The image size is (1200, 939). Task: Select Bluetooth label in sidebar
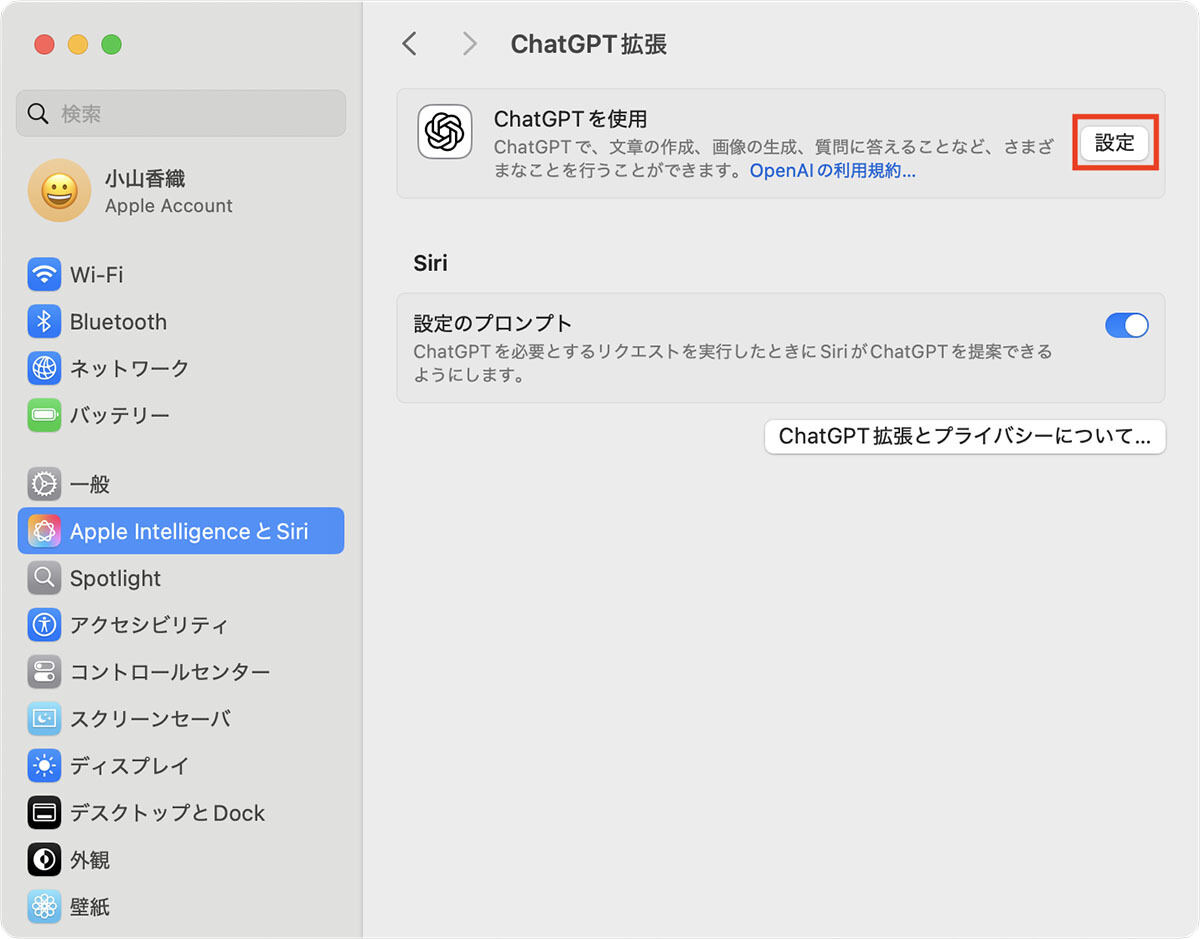tap(118, 322)
